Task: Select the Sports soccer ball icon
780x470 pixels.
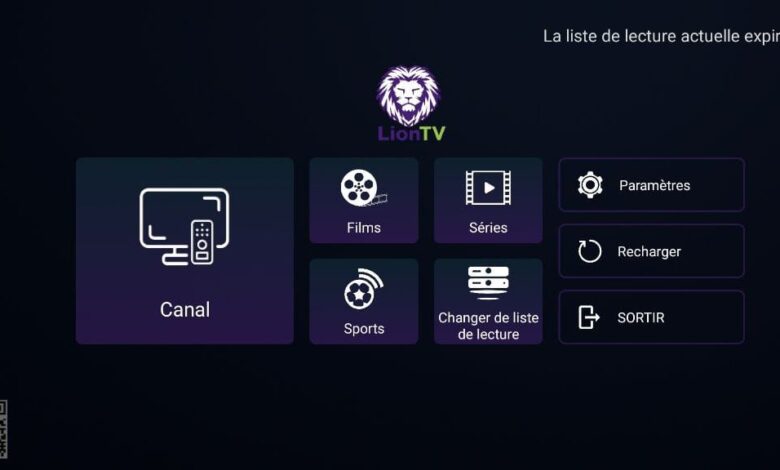Action: pyautogui.click(x=364, y=289)
